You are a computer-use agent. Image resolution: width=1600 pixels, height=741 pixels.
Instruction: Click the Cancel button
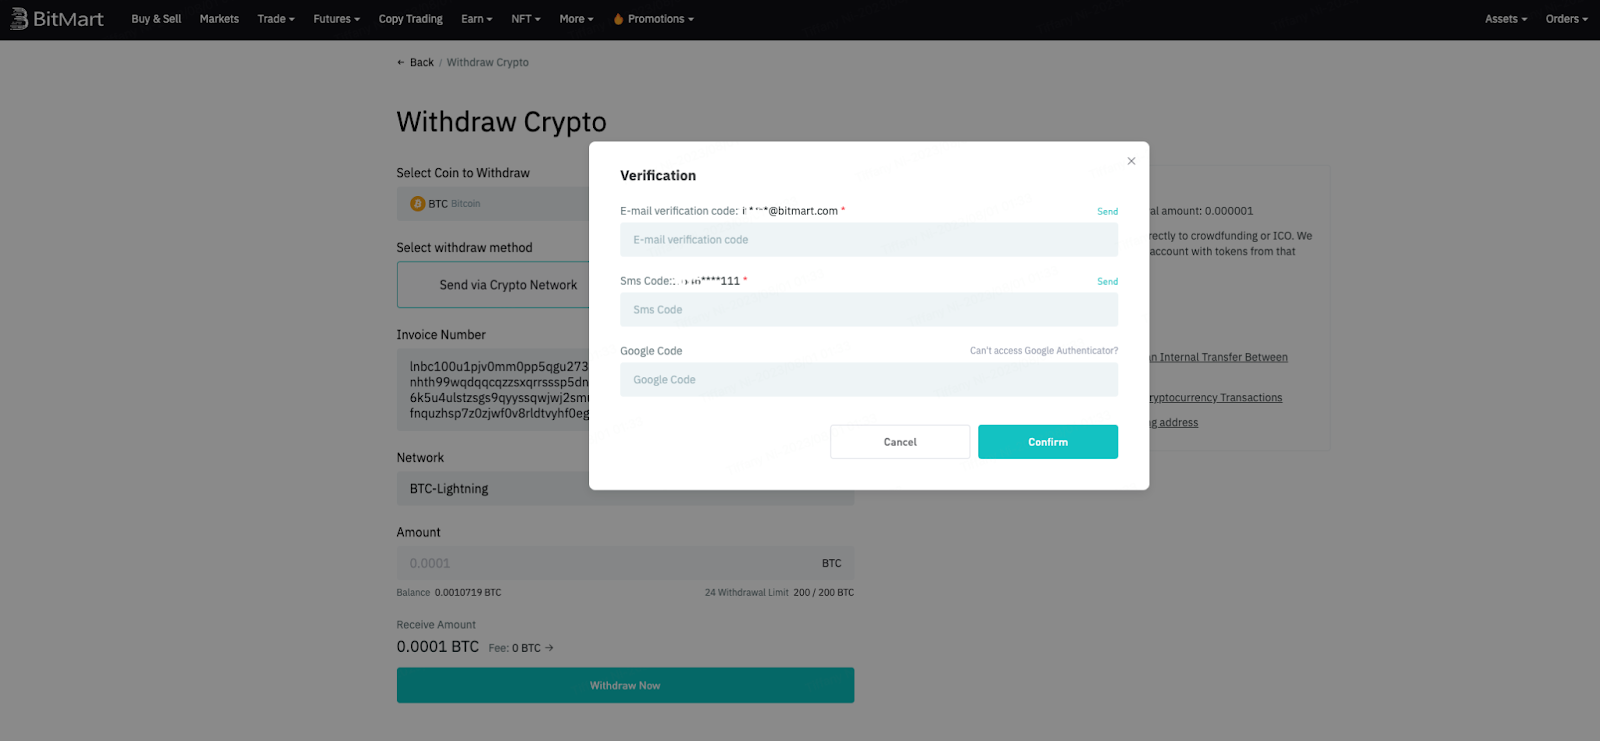tap(900, 442)
